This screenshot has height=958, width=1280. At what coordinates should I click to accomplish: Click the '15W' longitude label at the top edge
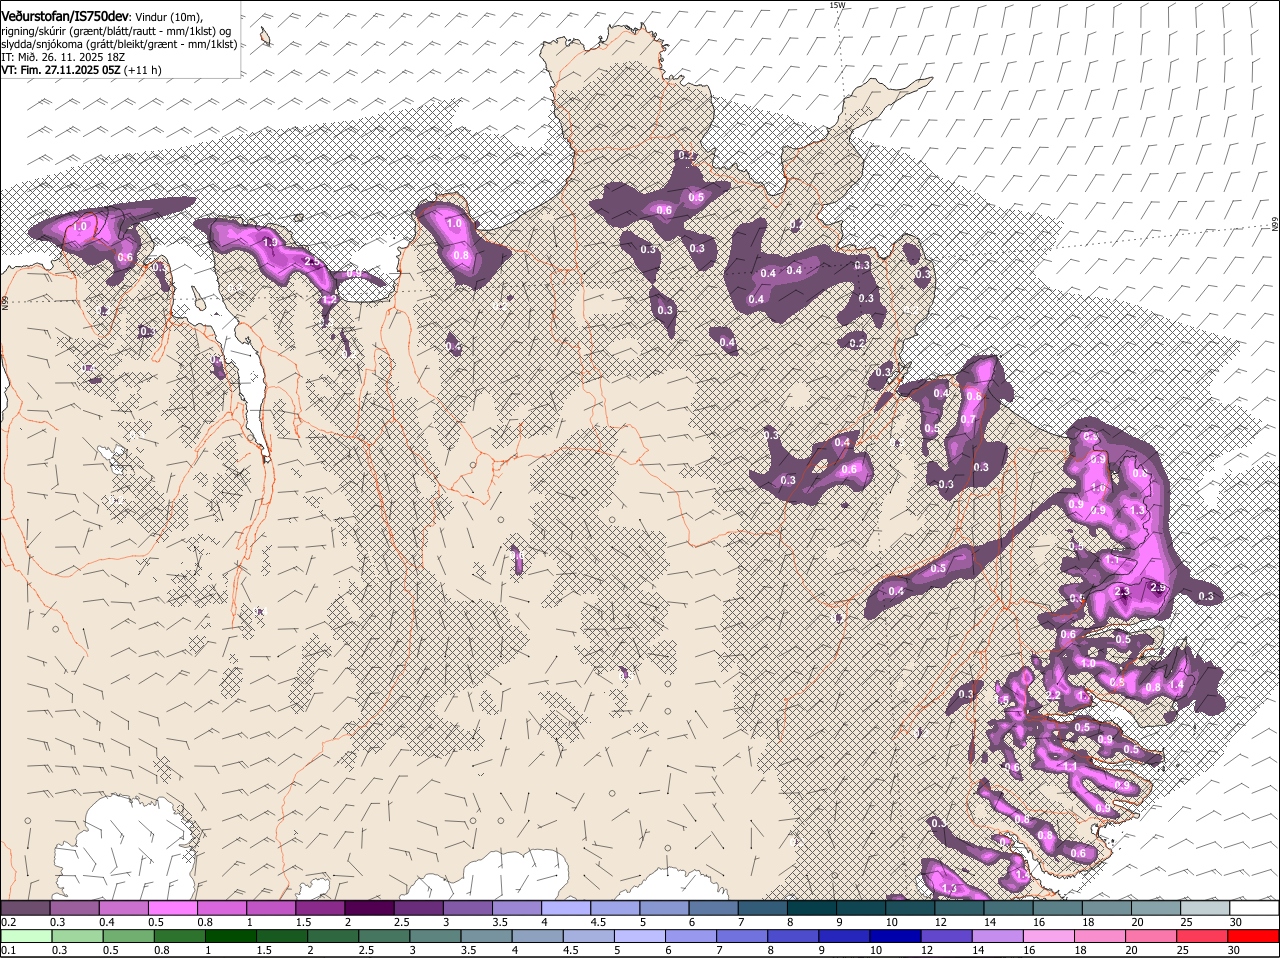click(837, 5)
